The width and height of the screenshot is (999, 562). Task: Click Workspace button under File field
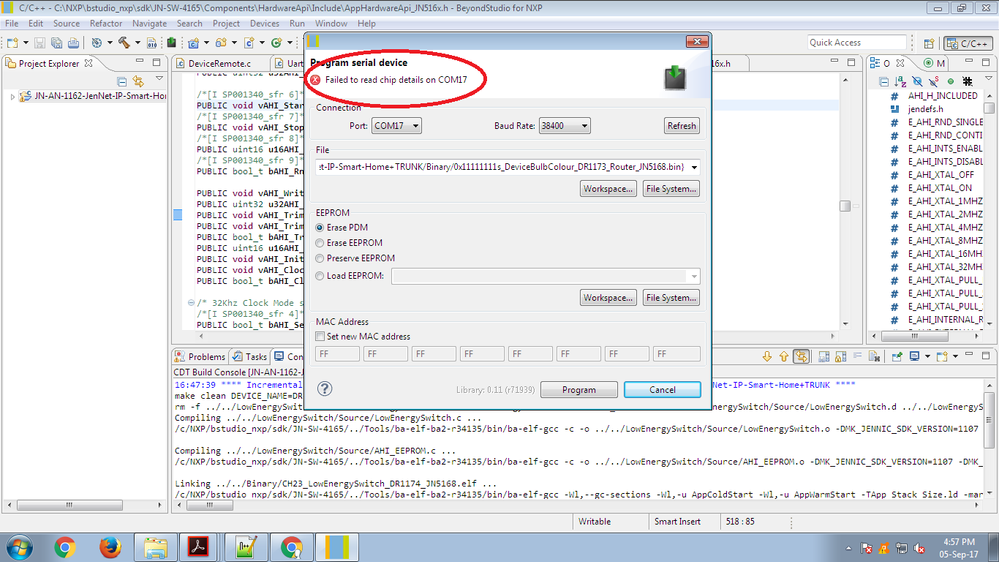[x=608, y=189]
